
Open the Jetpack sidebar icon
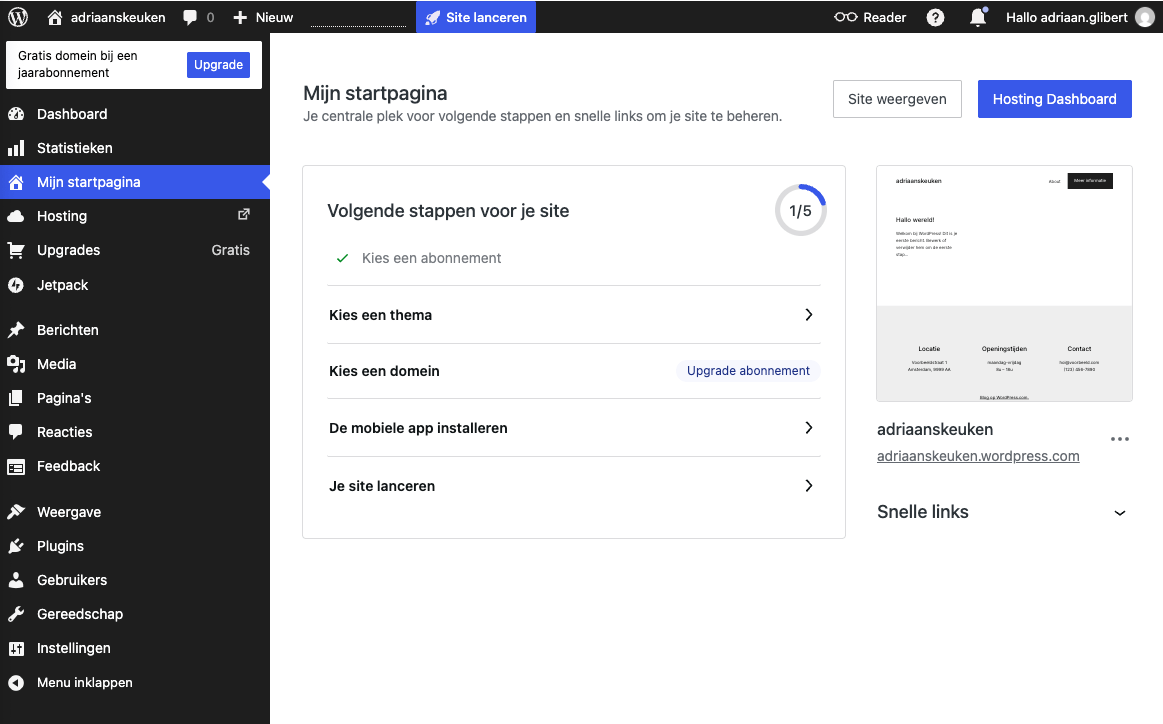[16, 285]
